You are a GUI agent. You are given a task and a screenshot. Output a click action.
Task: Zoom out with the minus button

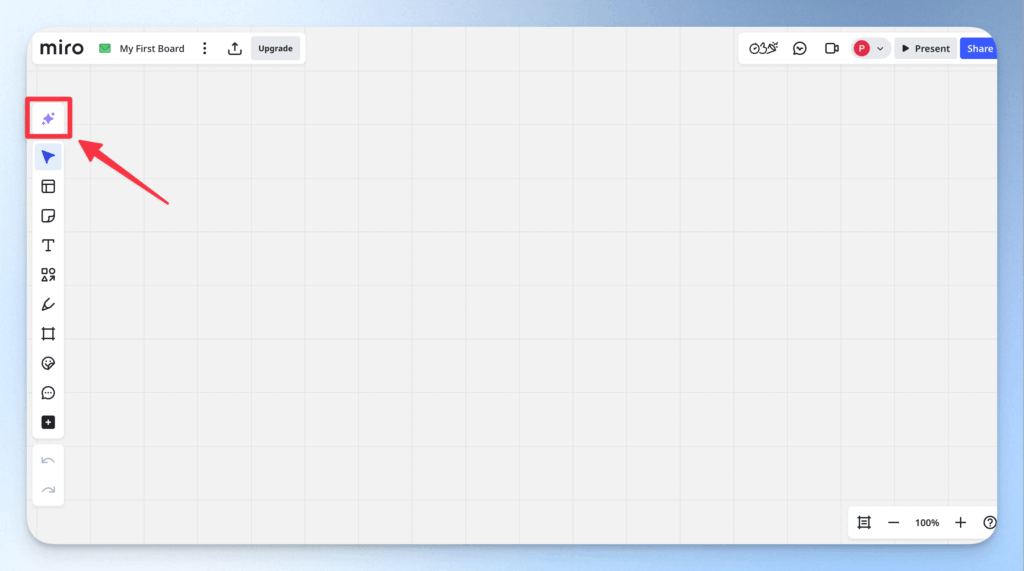pos(893,523)
